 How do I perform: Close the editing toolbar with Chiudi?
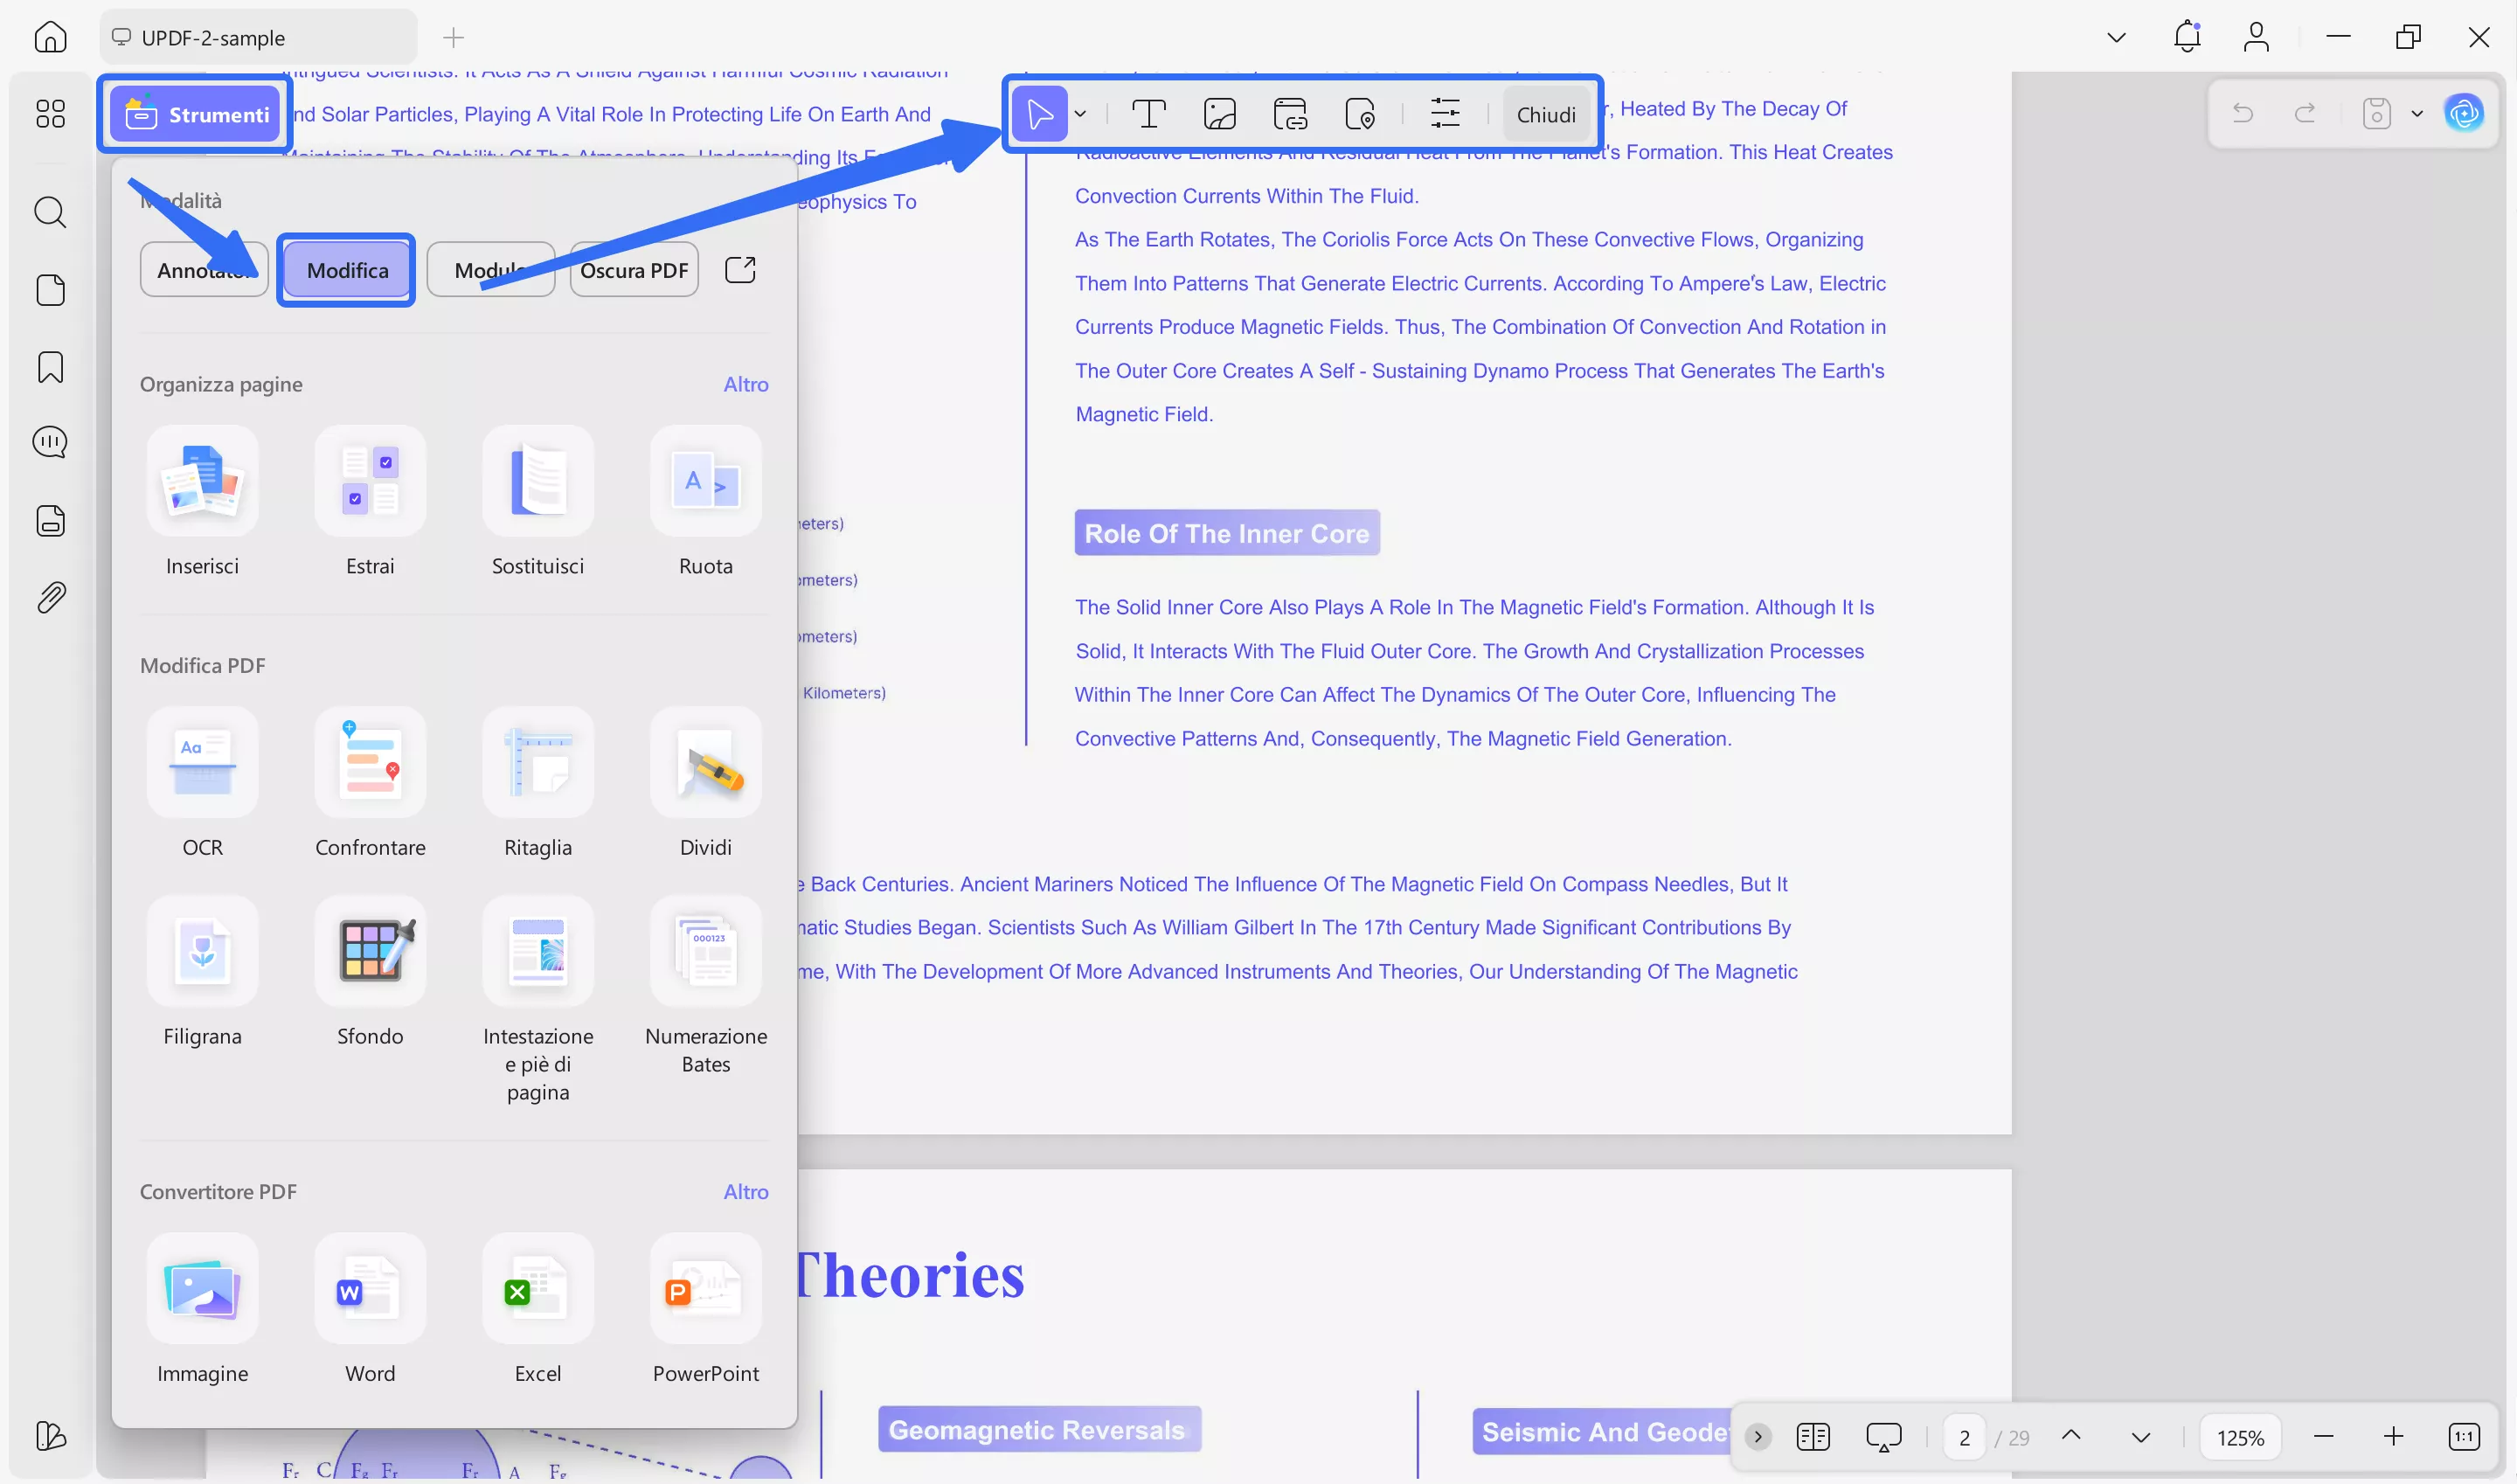coord(1546,113)
